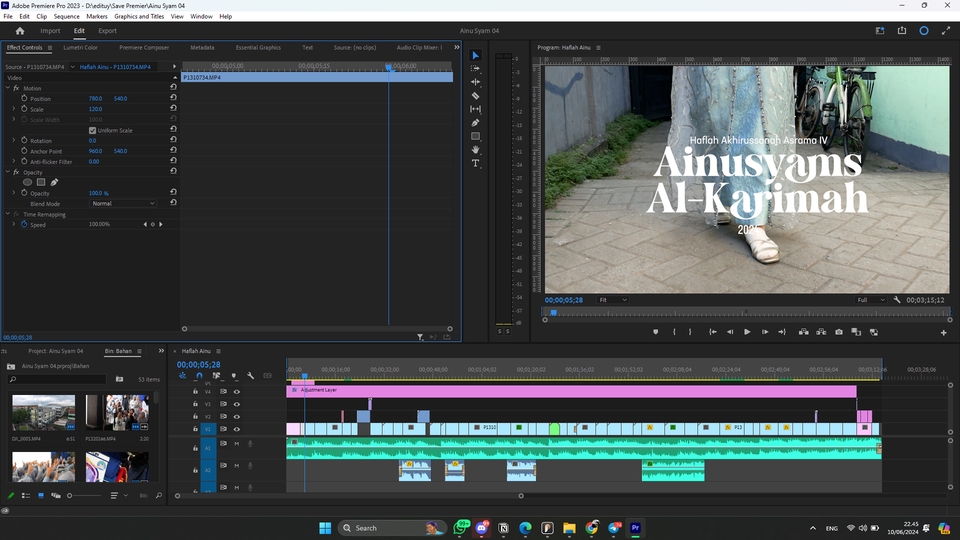Expand the Scale property

(x=13, y=108)
